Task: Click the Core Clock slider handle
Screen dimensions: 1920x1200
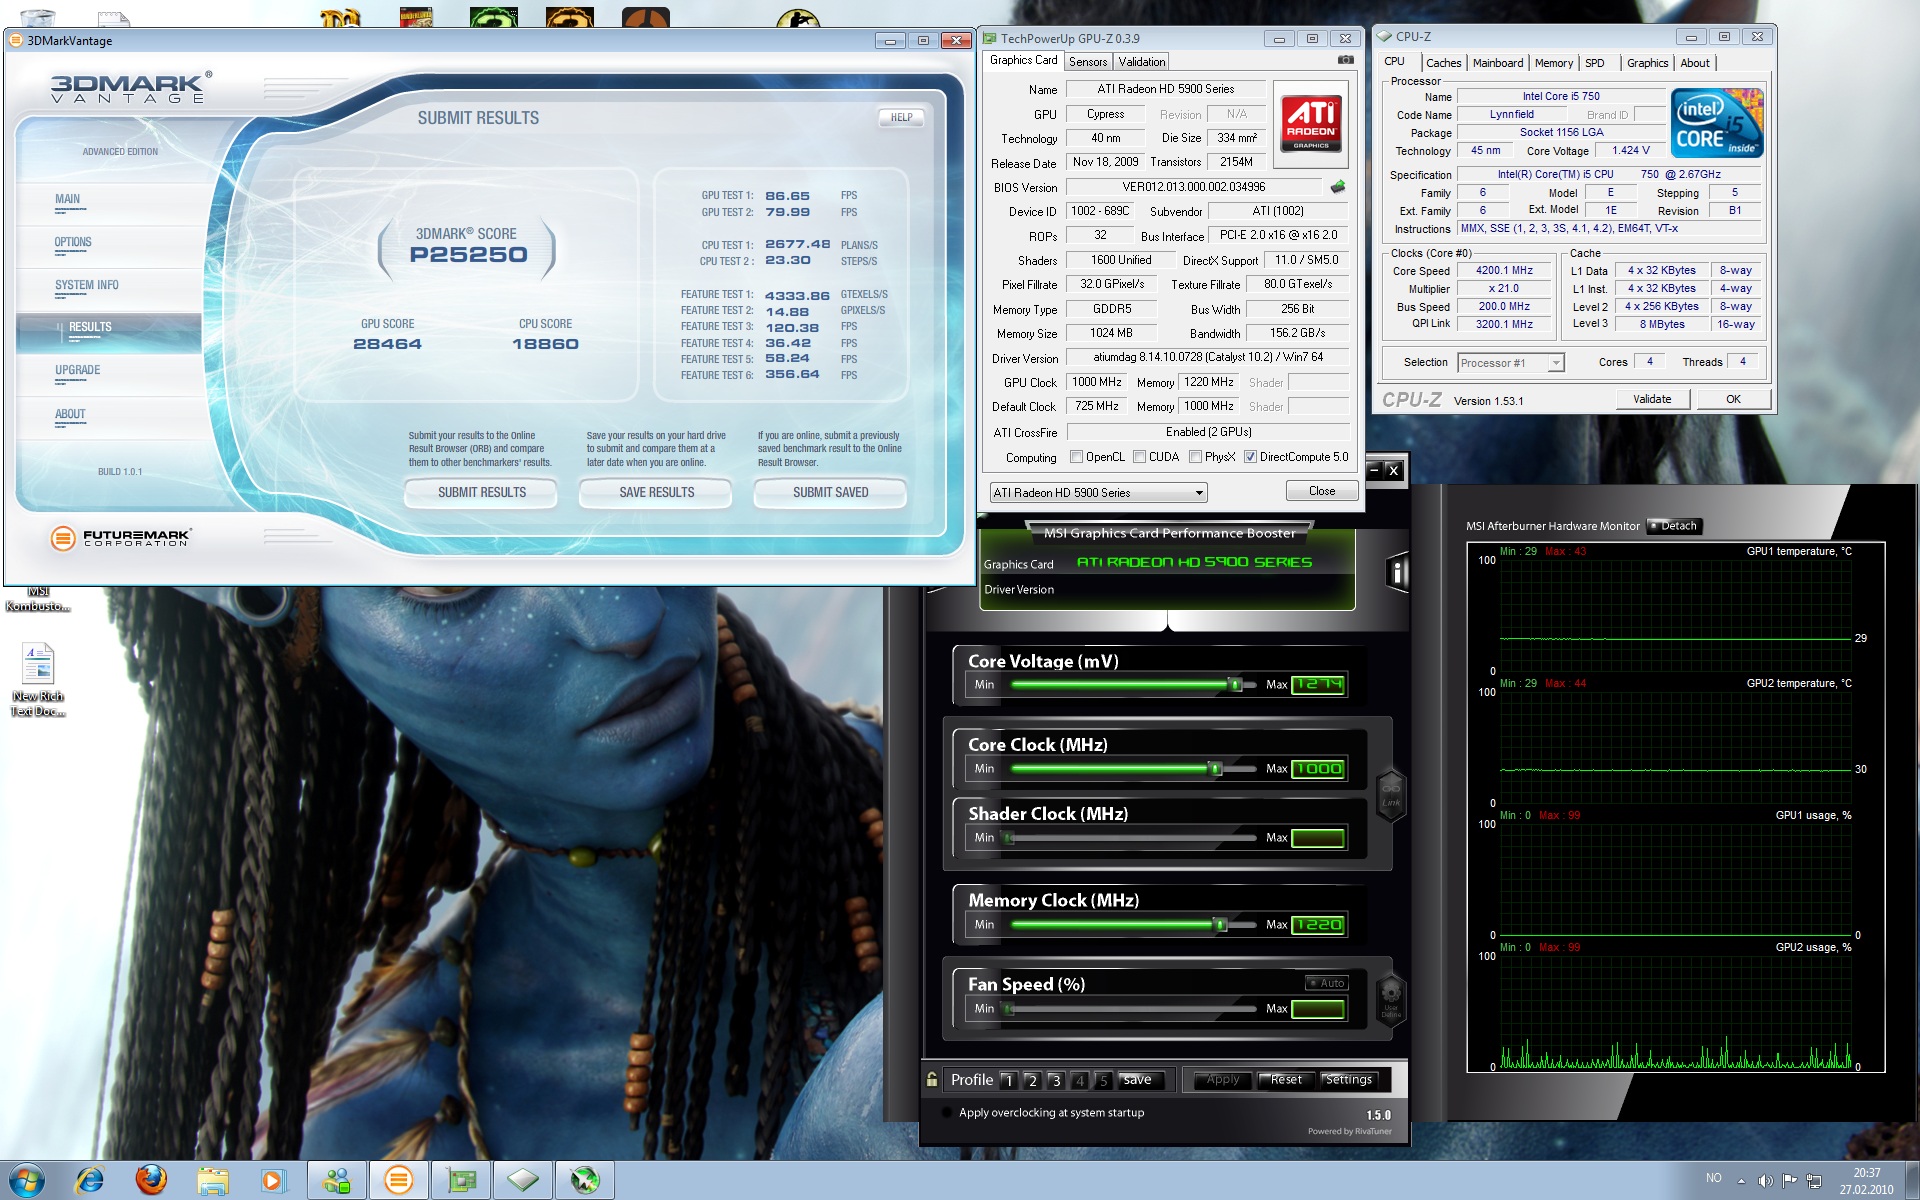Action: coord(1216,769)
